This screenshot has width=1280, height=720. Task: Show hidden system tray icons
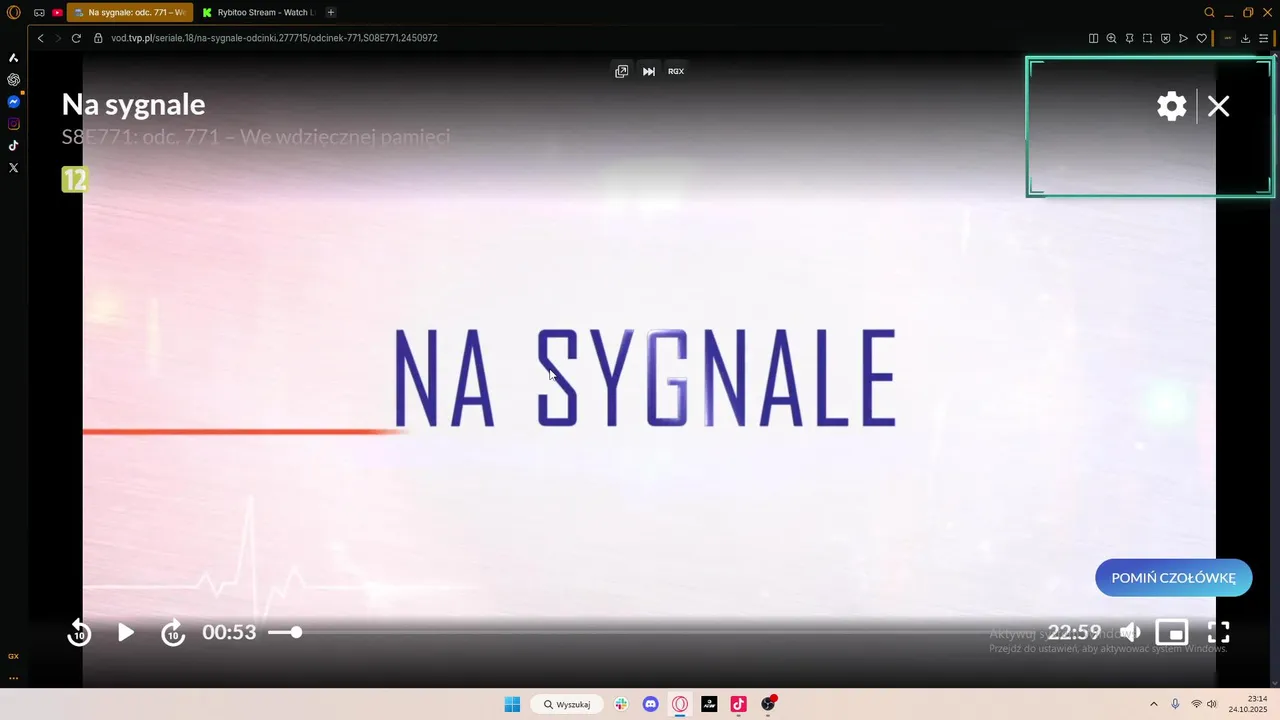(x=1154, y=704)
